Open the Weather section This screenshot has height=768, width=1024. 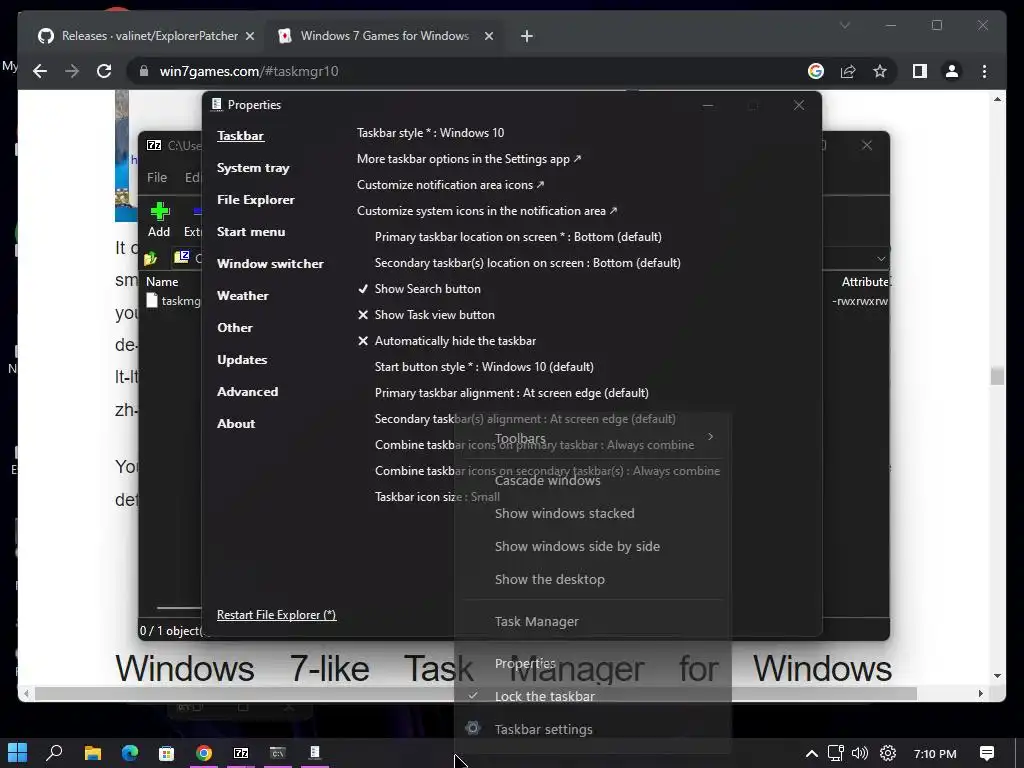pyautogui.click(x=242, y=296)
